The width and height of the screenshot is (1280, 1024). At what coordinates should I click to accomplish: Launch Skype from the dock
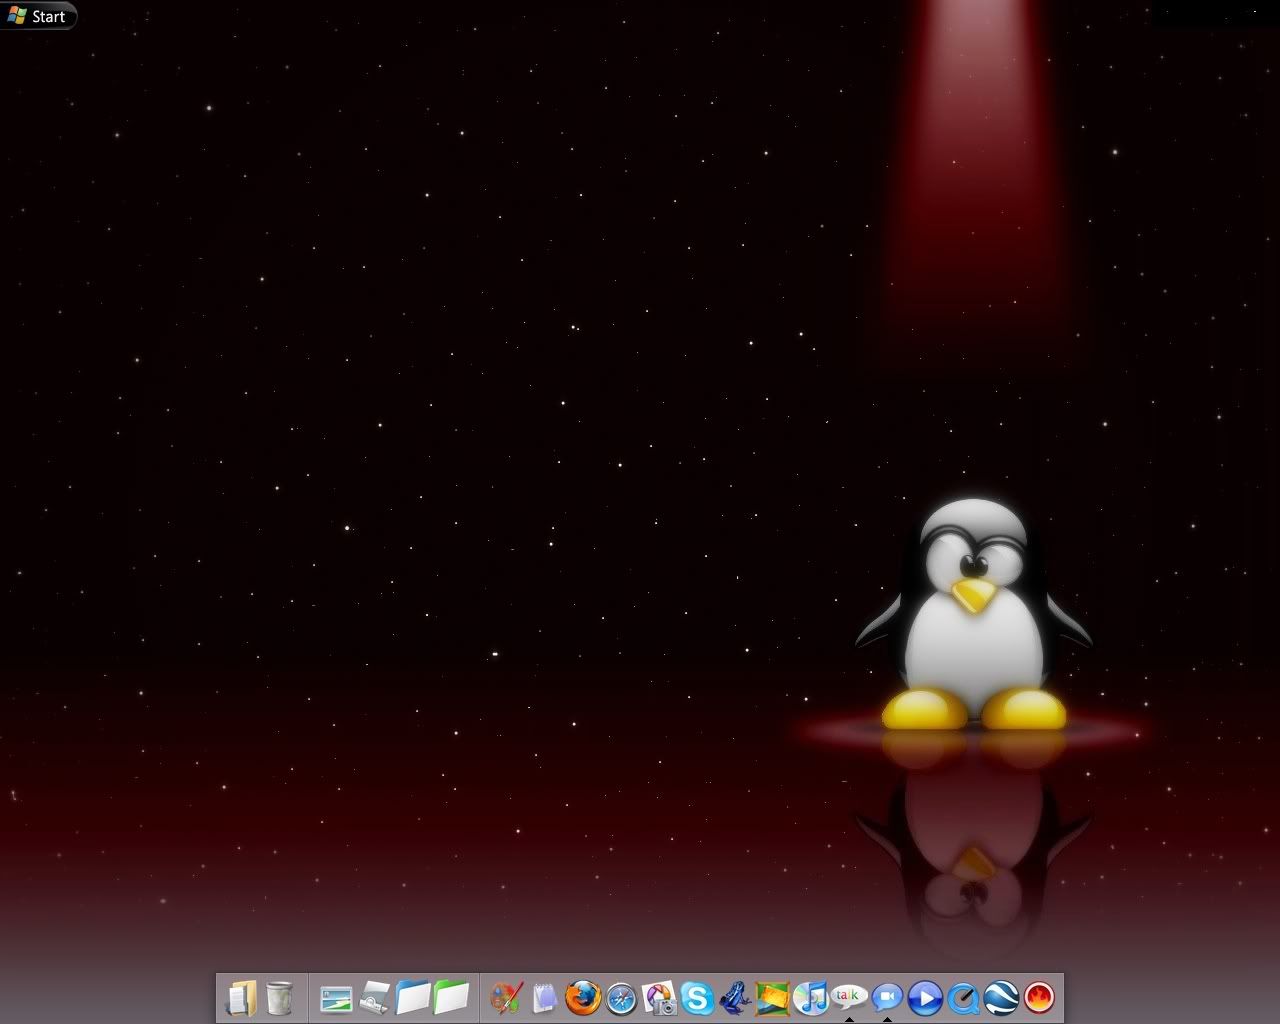tap(697, 998)
